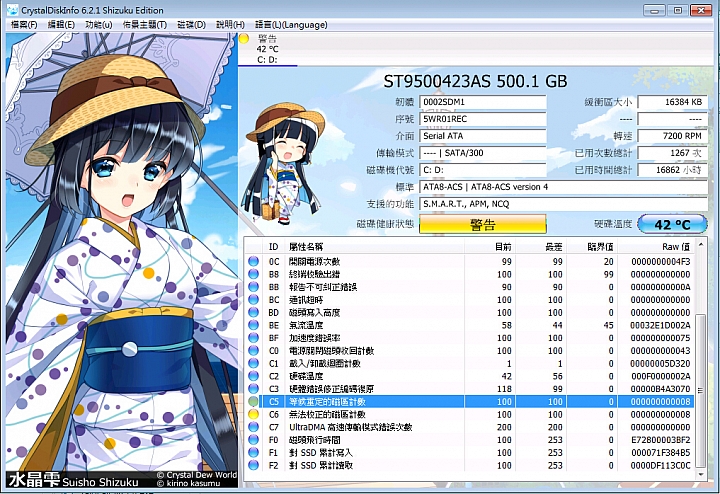Click the ID column header

click(x=274, y=247)
